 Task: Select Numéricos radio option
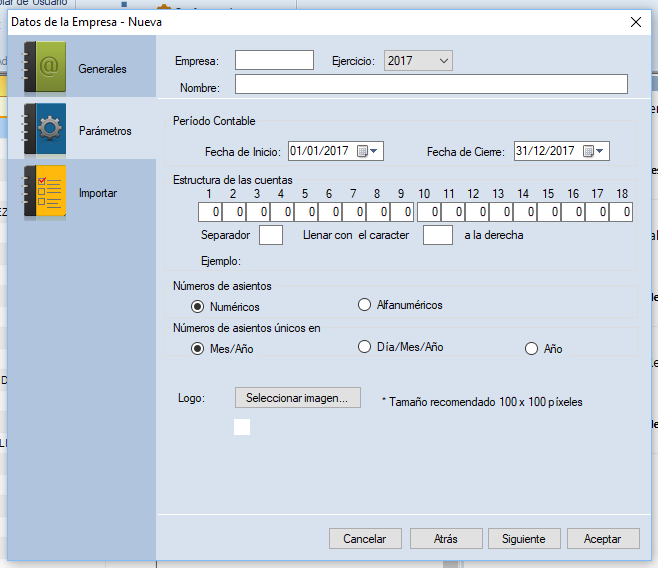click(197, 307)
